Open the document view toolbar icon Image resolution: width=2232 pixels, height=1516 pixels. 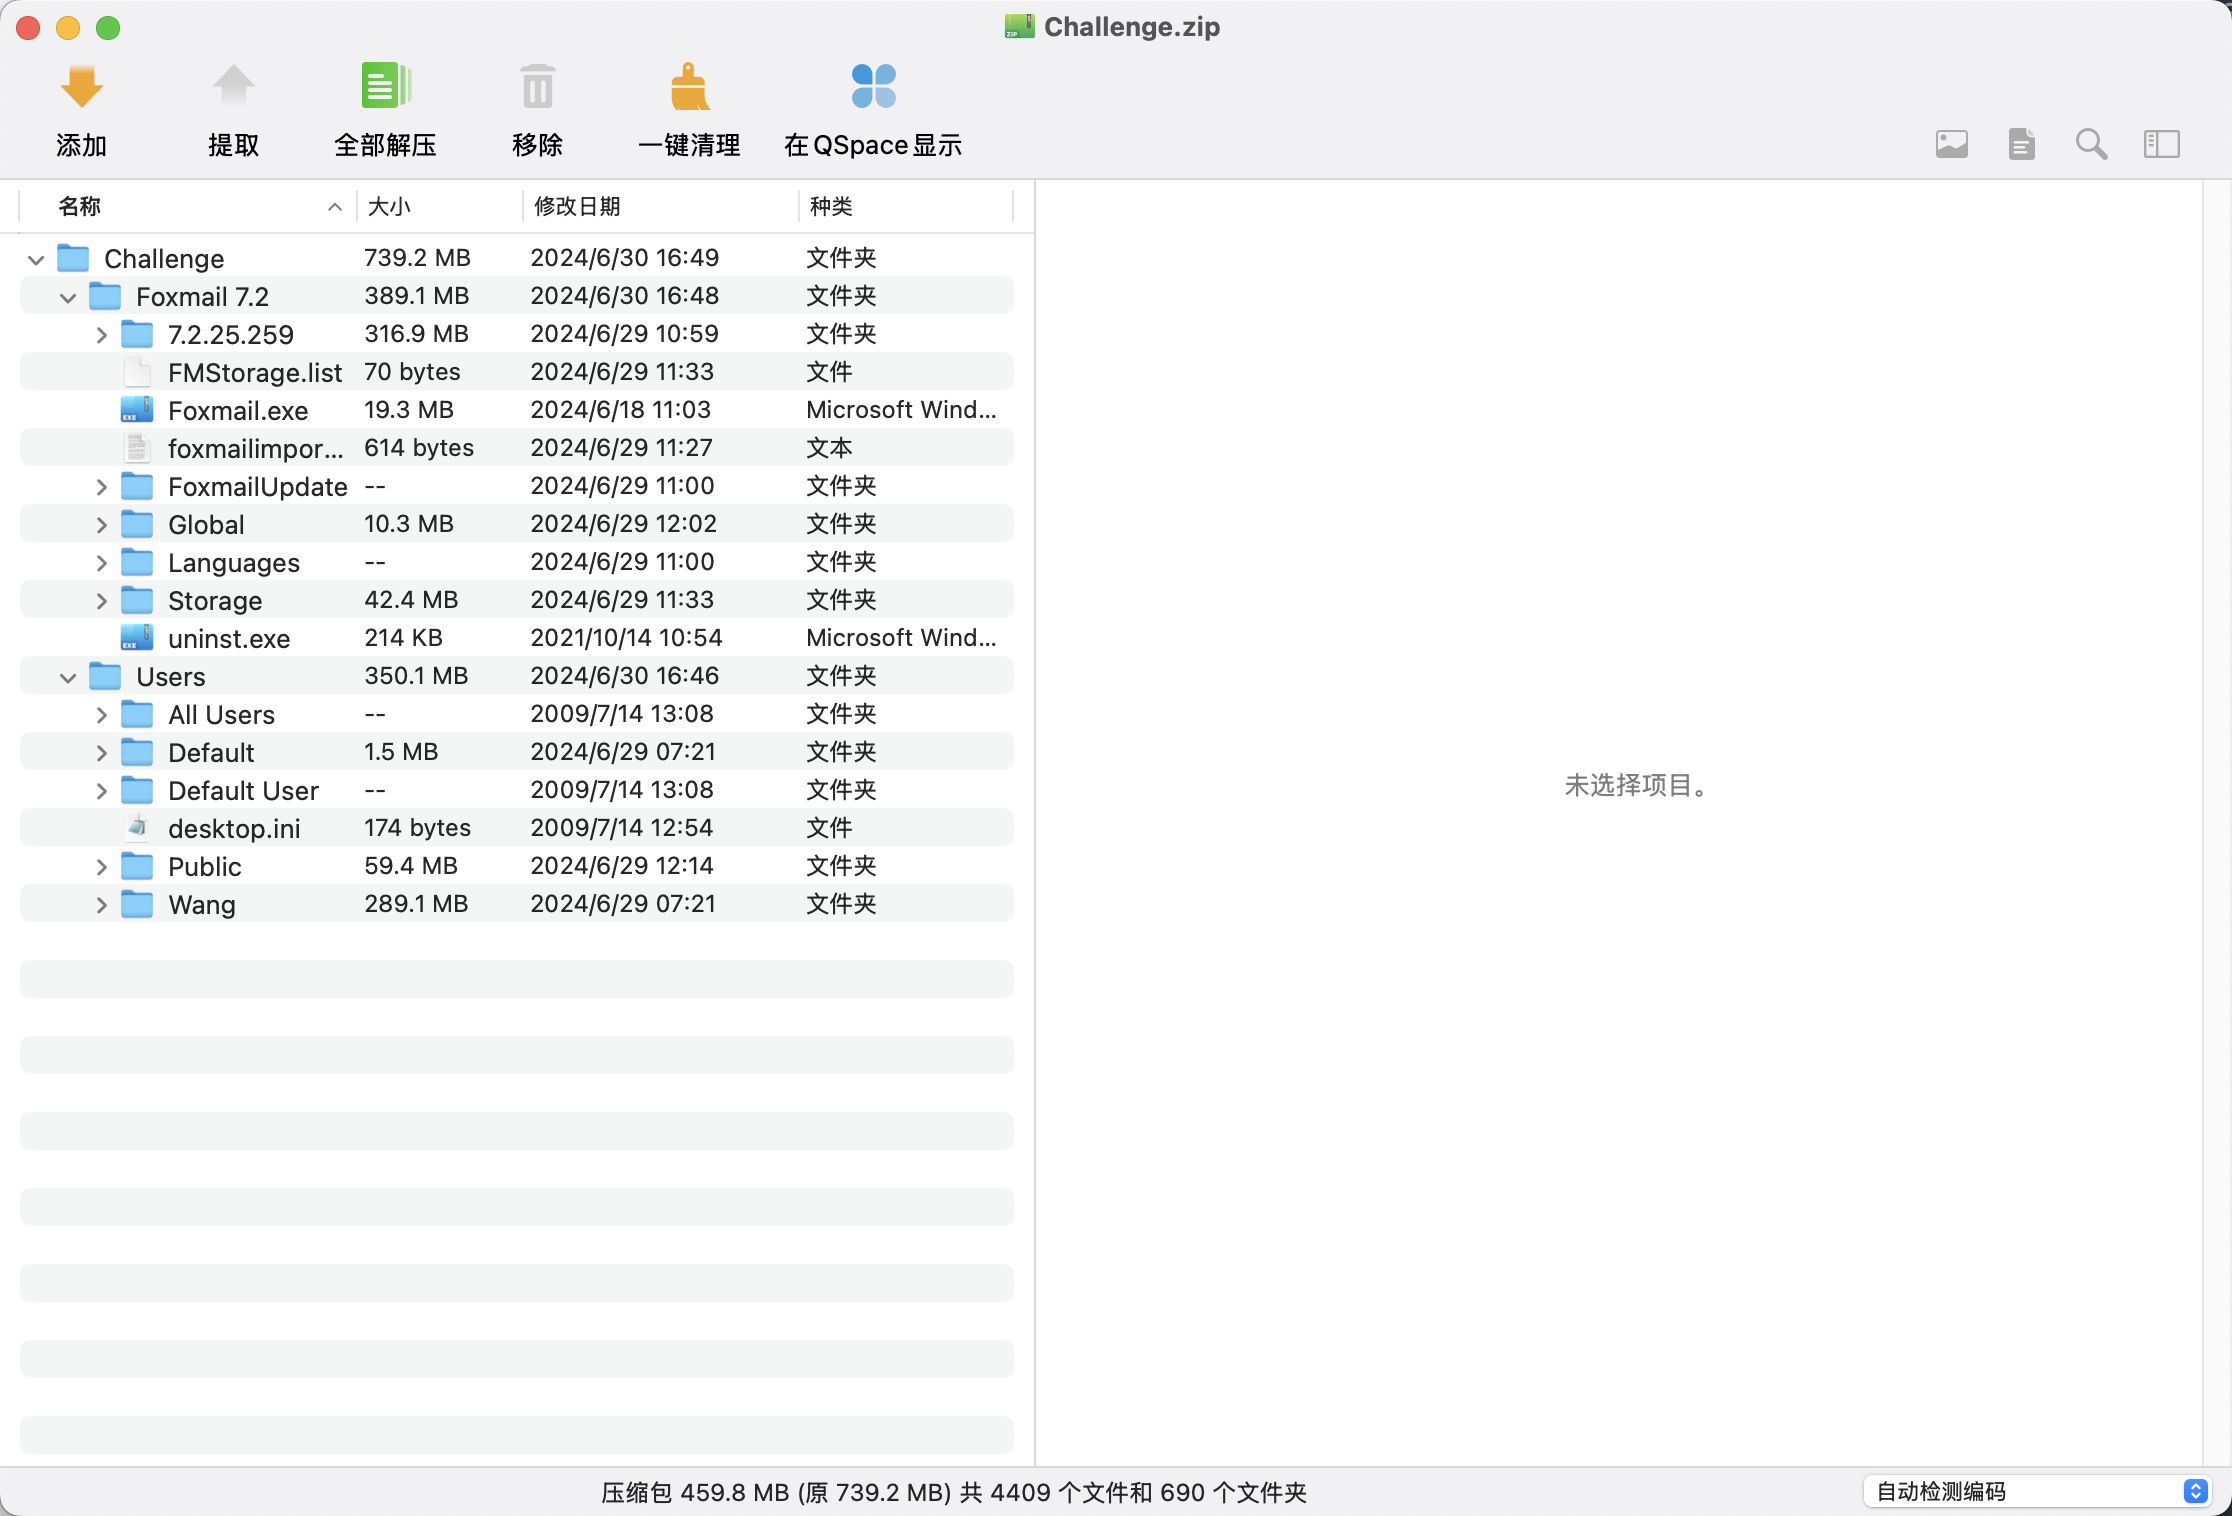coord(2021,144)
